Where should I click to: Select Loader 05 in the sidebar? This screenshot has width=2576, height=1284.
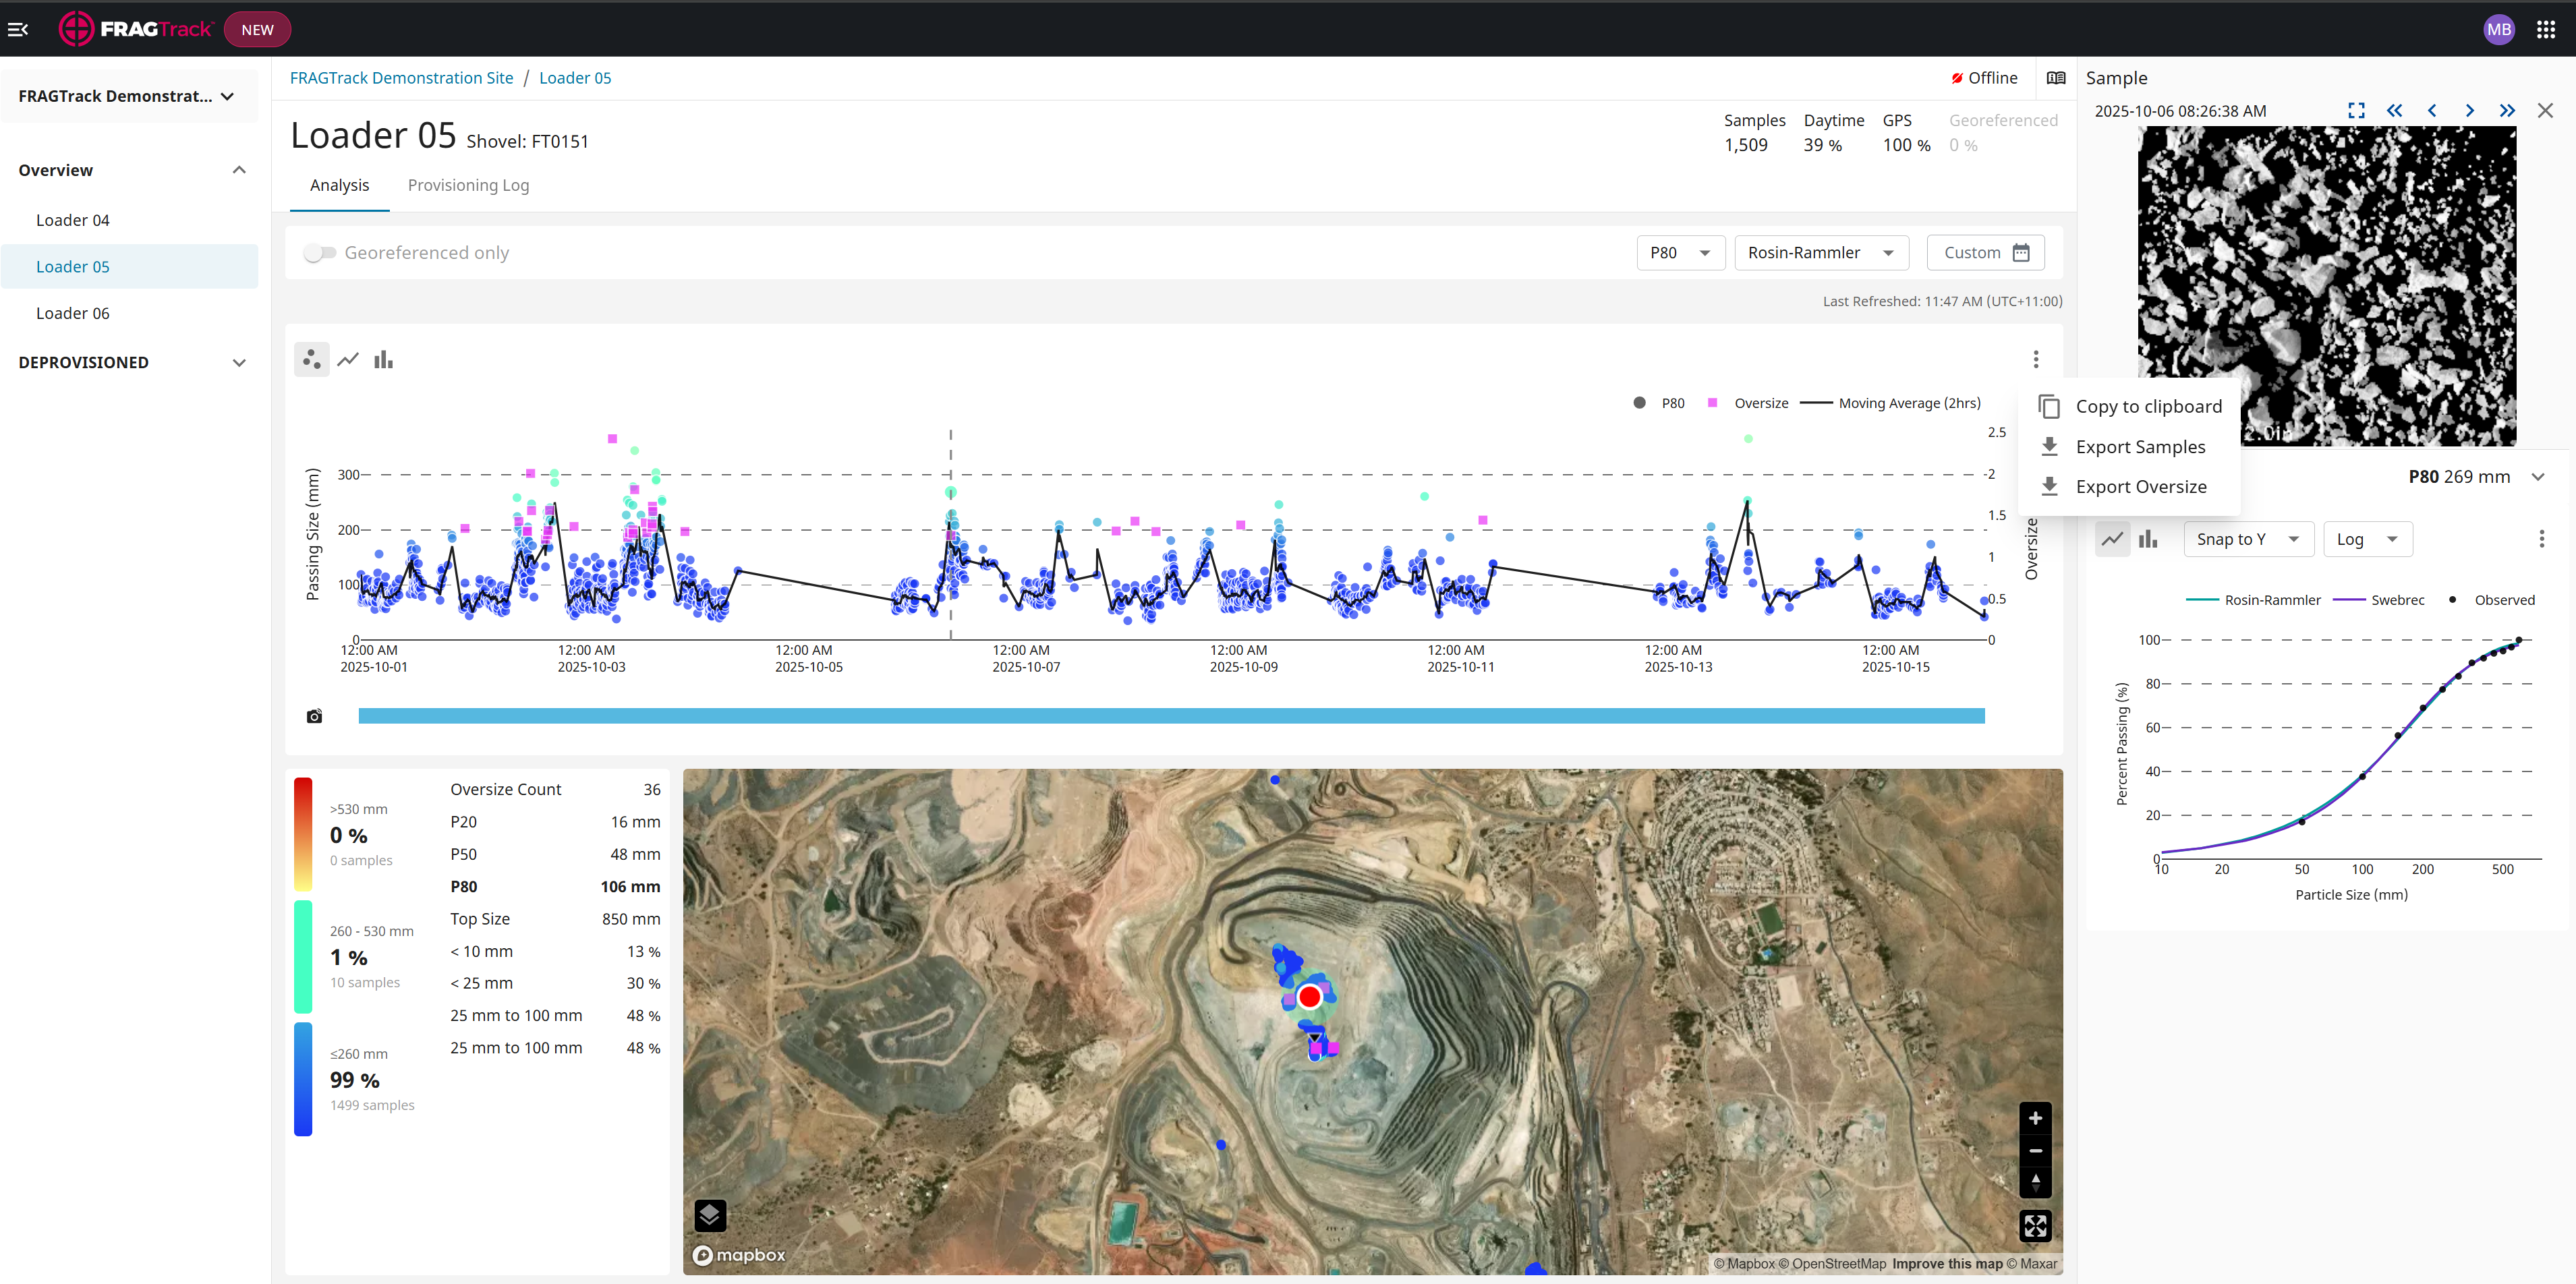(x=129, y=266)
